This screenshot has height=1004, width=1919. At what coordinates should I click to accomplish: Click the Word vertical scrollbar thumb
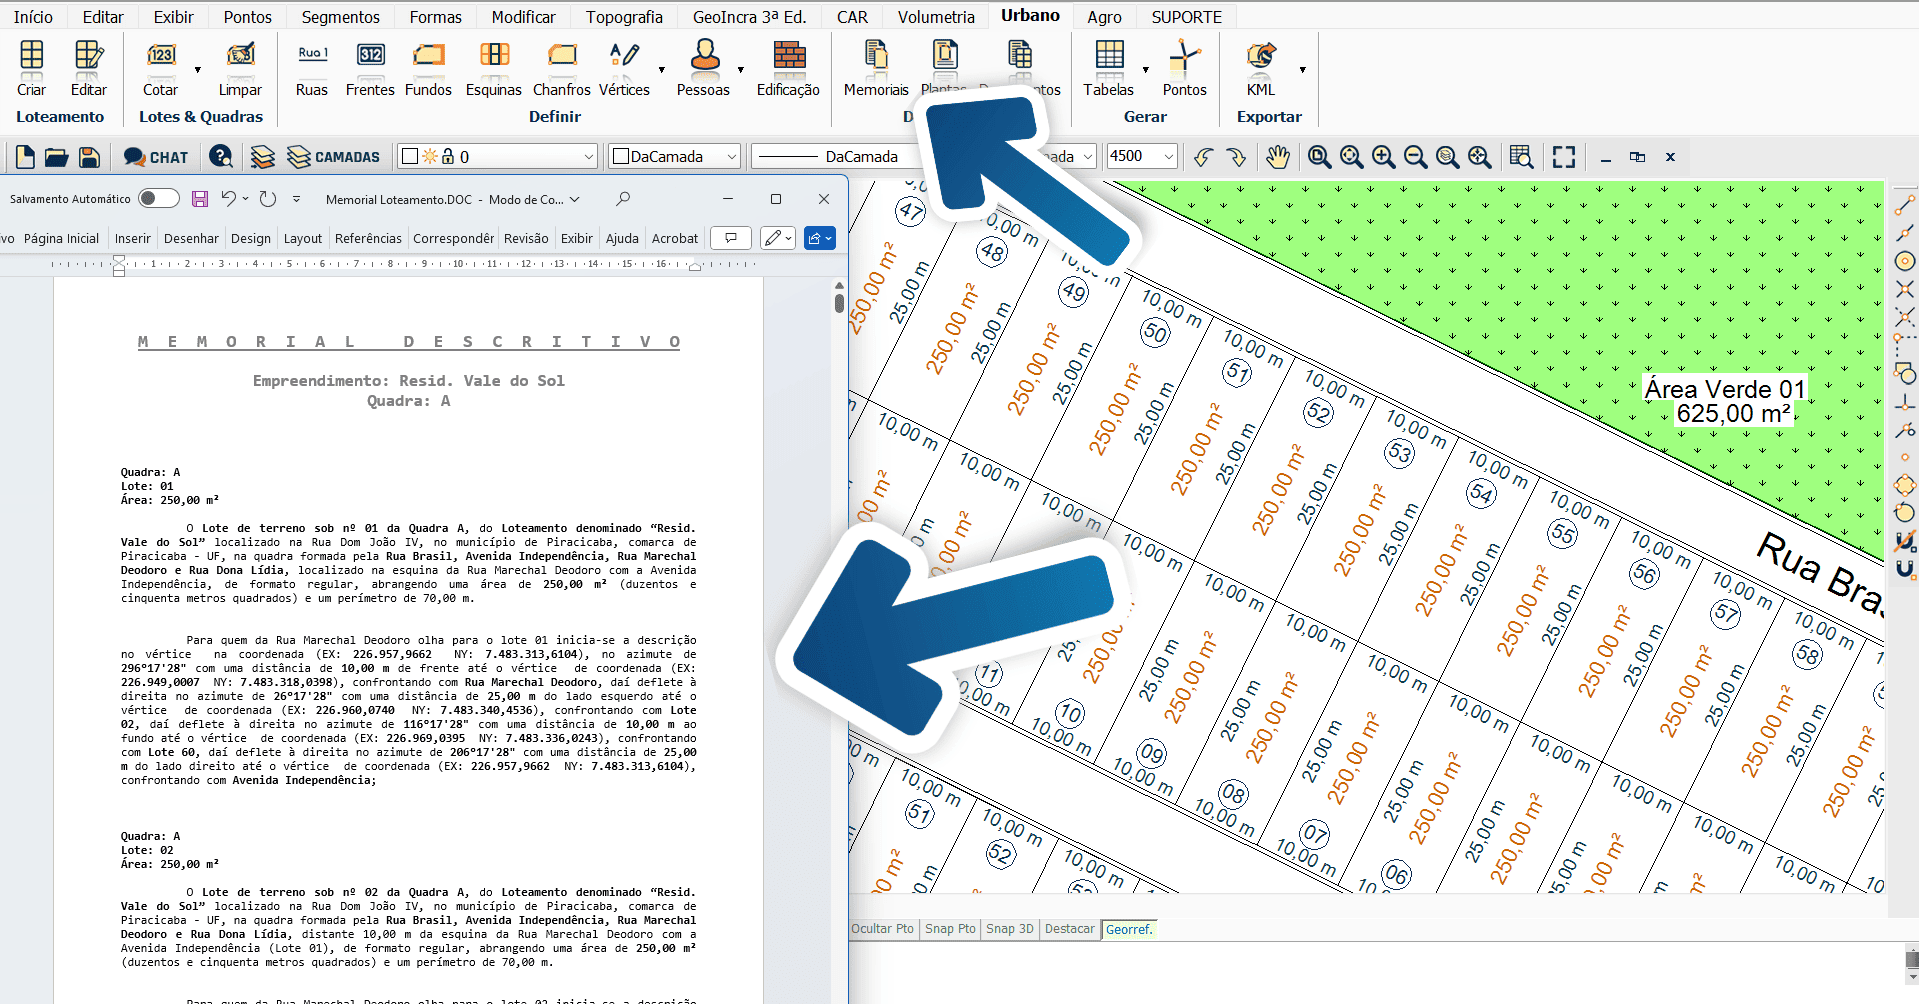click(839, 301)
